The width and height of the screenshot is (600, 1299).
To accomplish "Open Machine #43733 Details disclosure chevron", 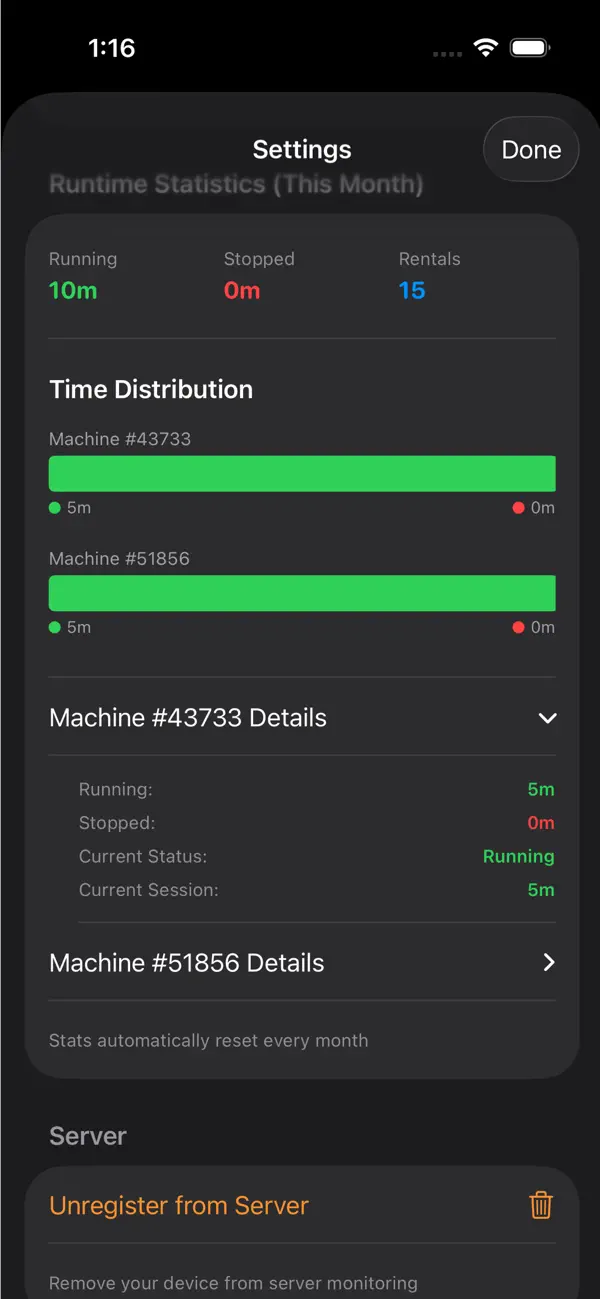I will pyautogui.click(x=548, y=718).
